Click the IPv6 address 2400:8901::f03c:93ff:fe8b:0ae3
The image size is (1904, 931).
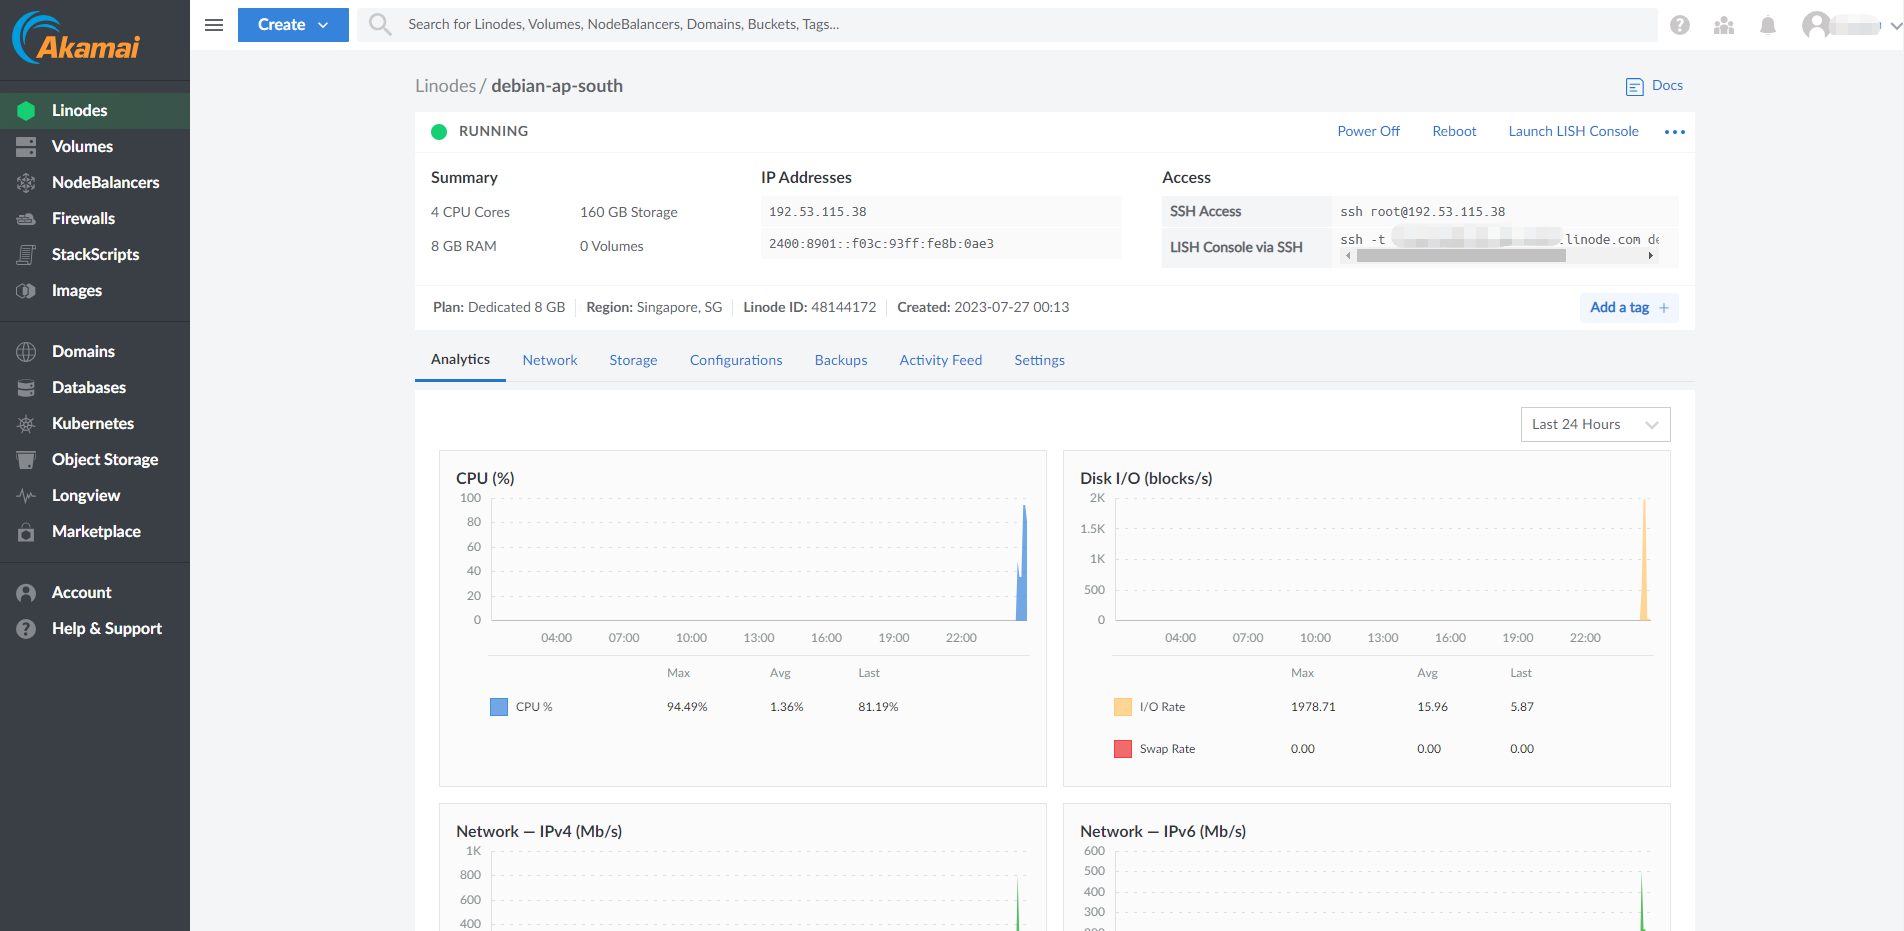[881, 244]
